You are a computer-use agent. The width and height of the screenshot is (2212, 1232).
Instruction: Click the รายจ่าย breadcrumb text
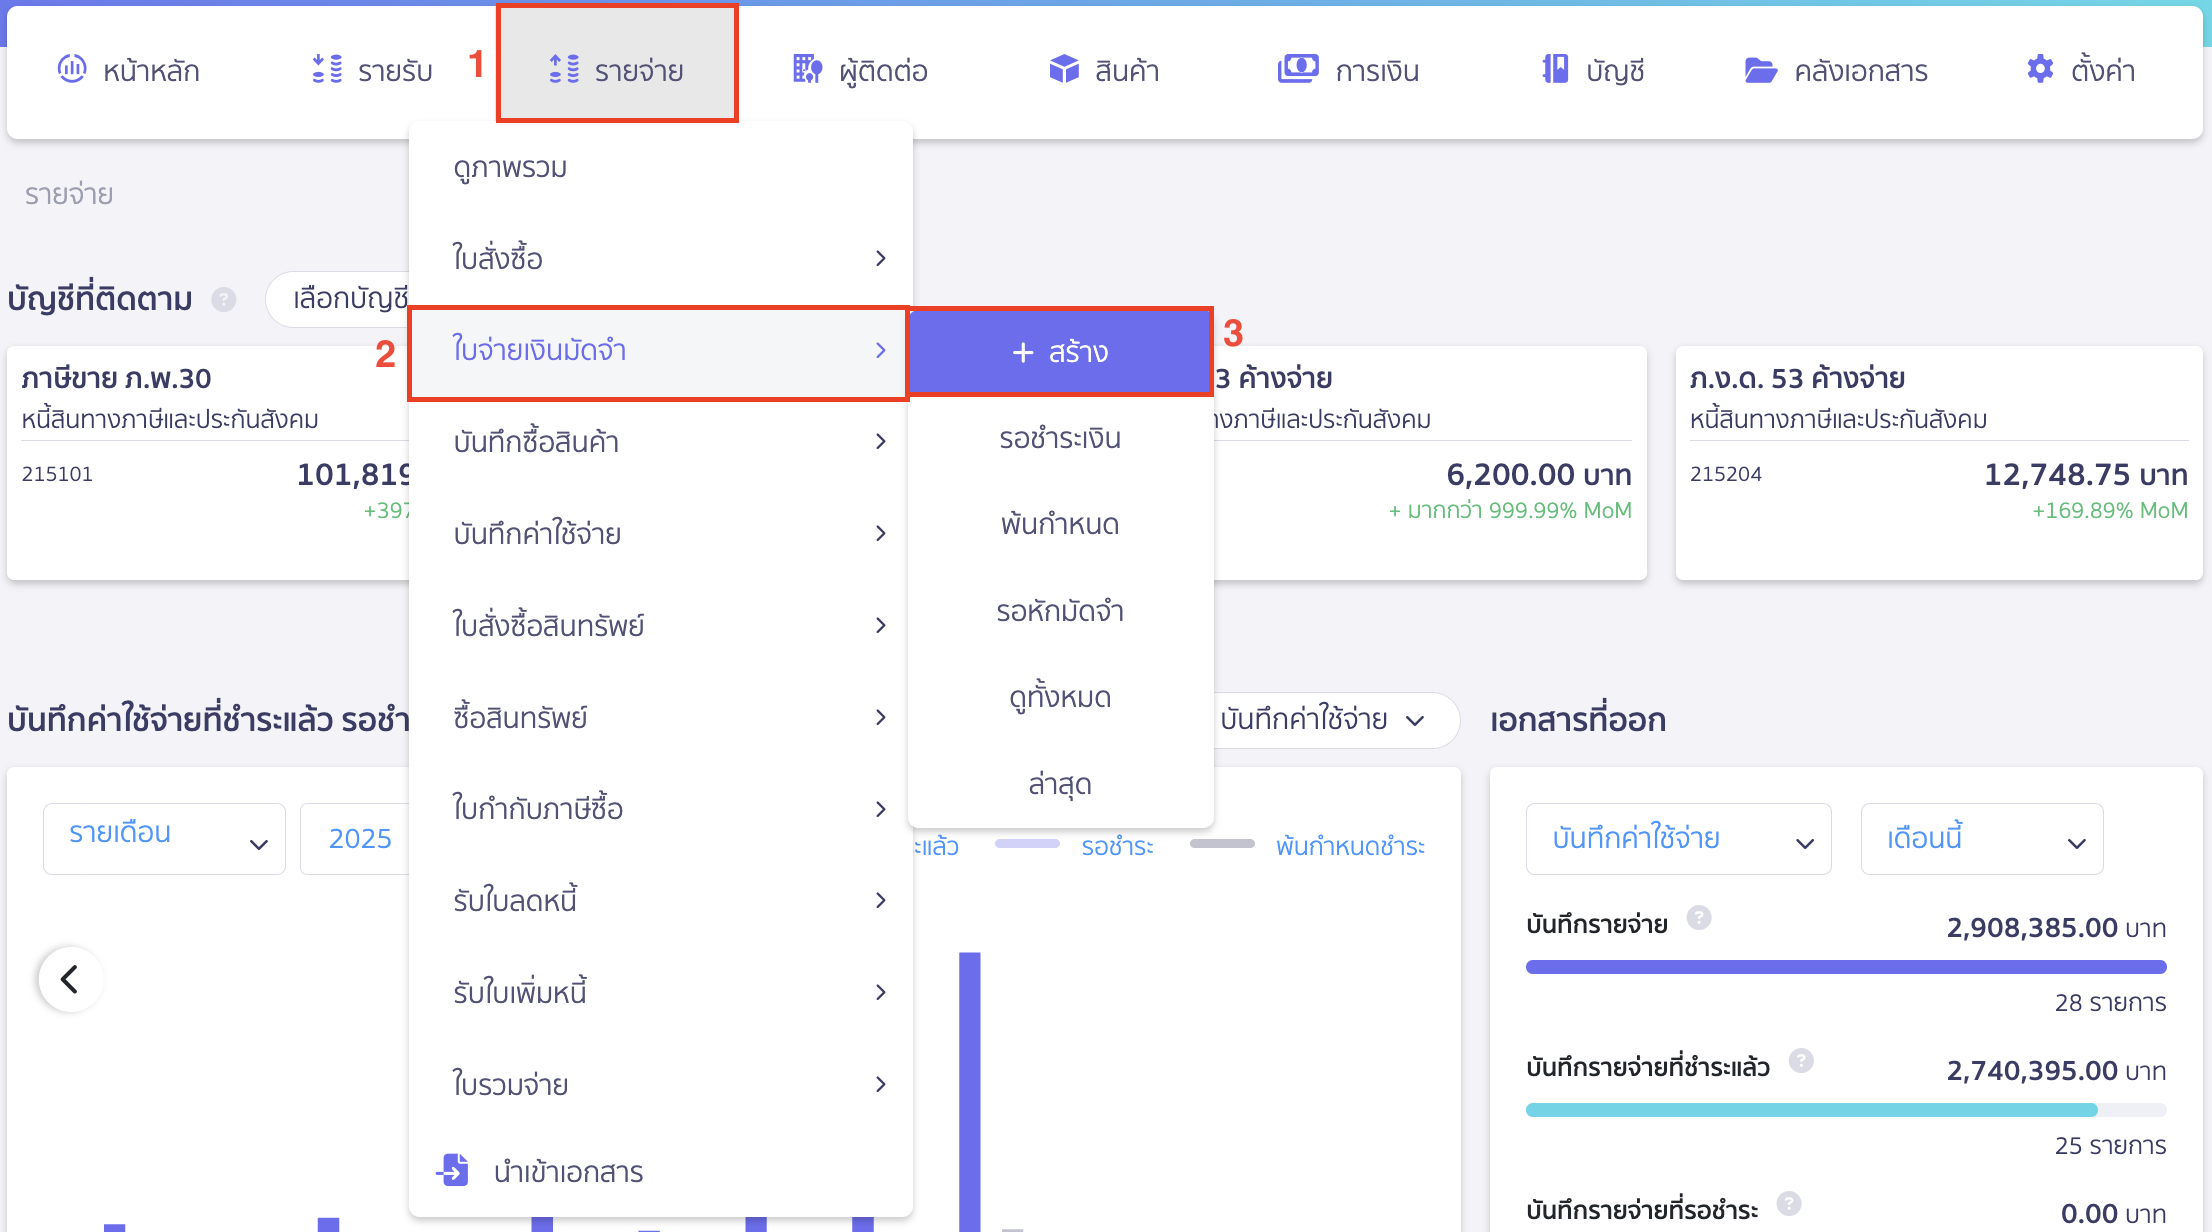(69, 194)
